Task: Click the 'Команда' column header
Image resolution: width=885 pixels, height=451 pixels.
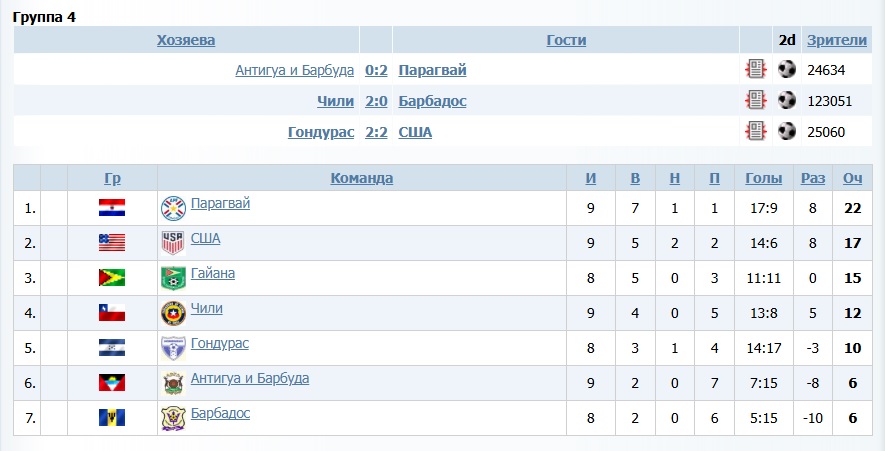Action: tap(361, 178)
